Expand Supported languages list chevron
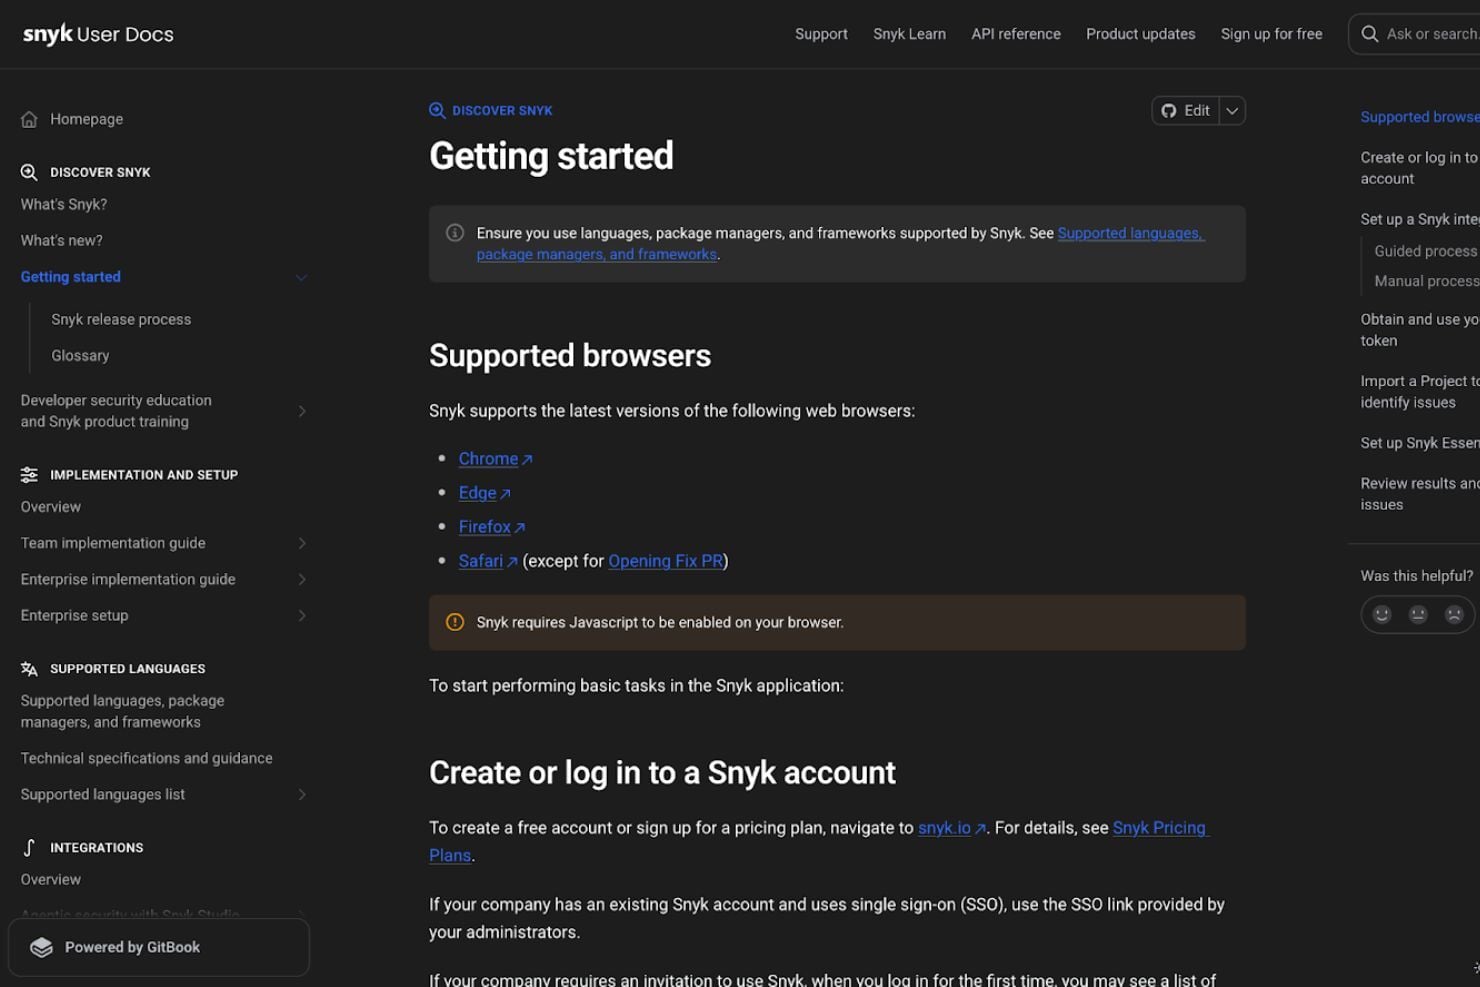 (x=301, y=794)
